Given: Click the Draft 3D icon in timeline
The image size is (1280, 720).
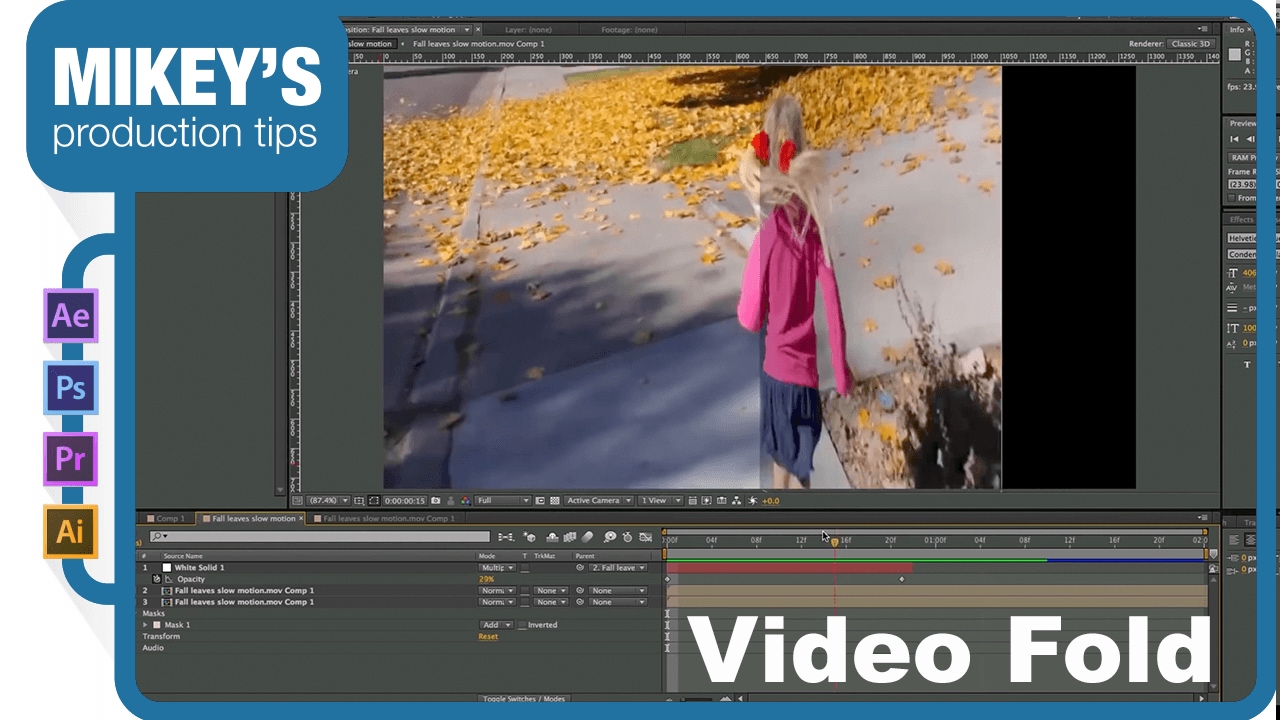Looking at the screenshot, I should [529, 537].
